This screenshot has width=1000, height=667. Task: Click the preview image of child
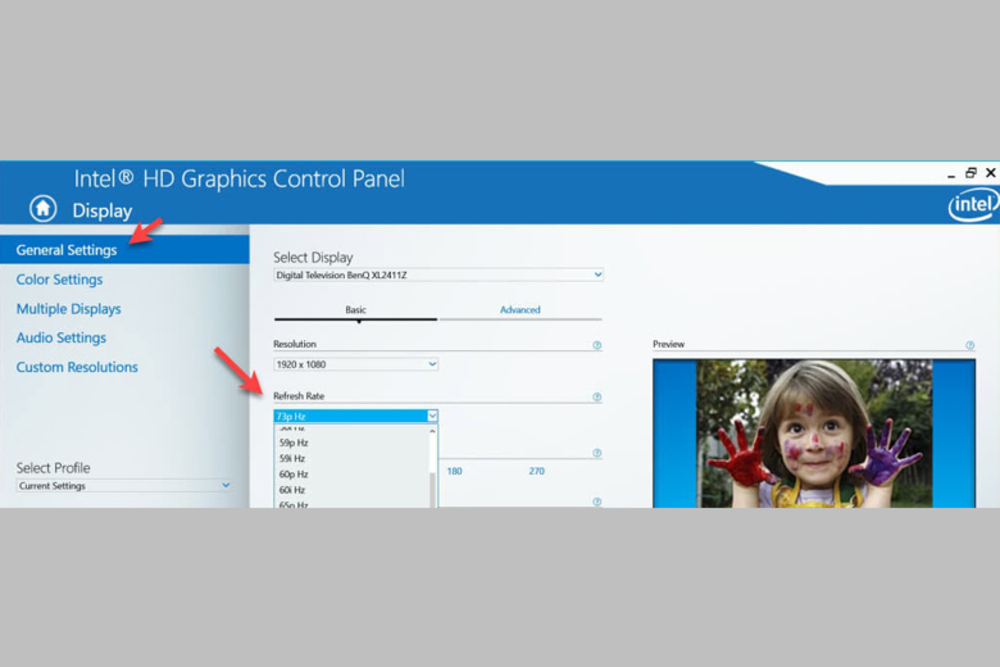[x=813, y=433]
